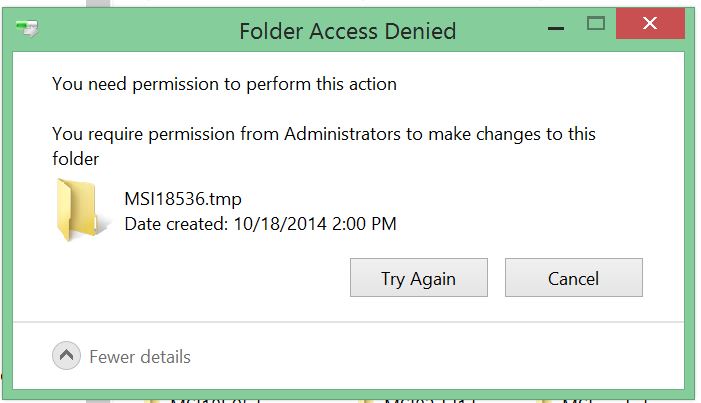Close the dialog with the red X
Viewport: 701px width, 403px height.
650,23
